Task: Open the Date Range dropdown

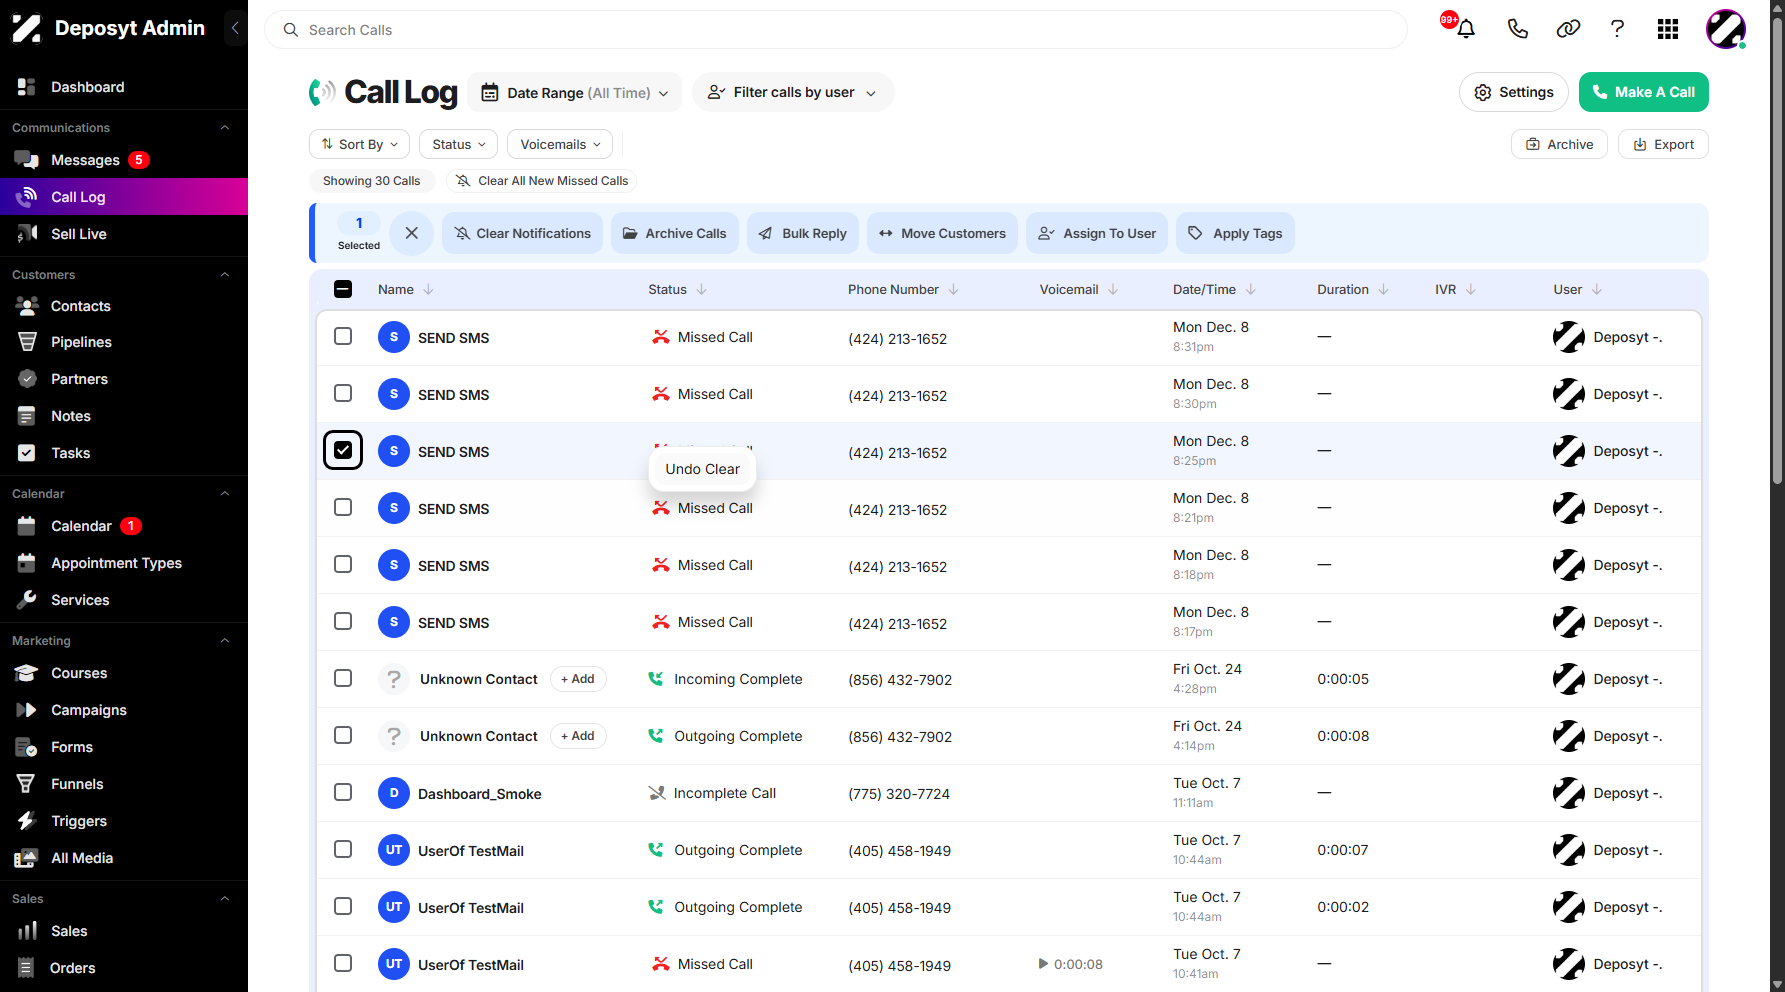Action: tap(575, 92)
